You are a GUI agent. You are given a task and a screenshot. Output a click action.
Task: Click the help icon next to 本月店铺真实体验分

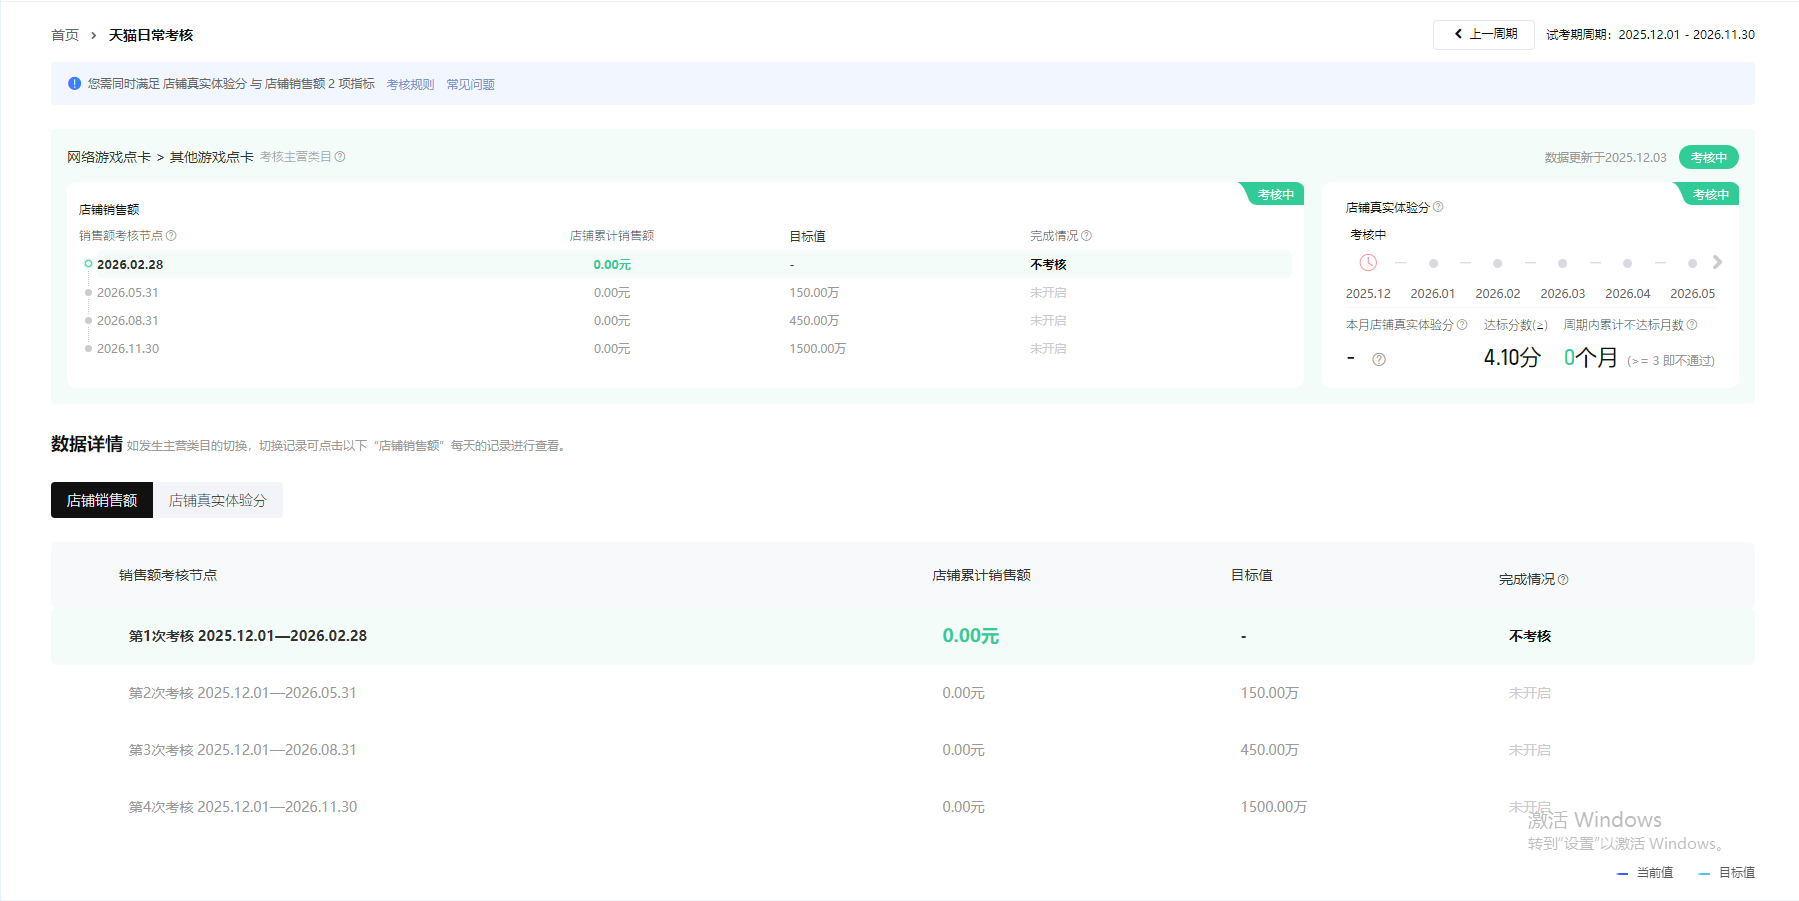point(1462,325)
